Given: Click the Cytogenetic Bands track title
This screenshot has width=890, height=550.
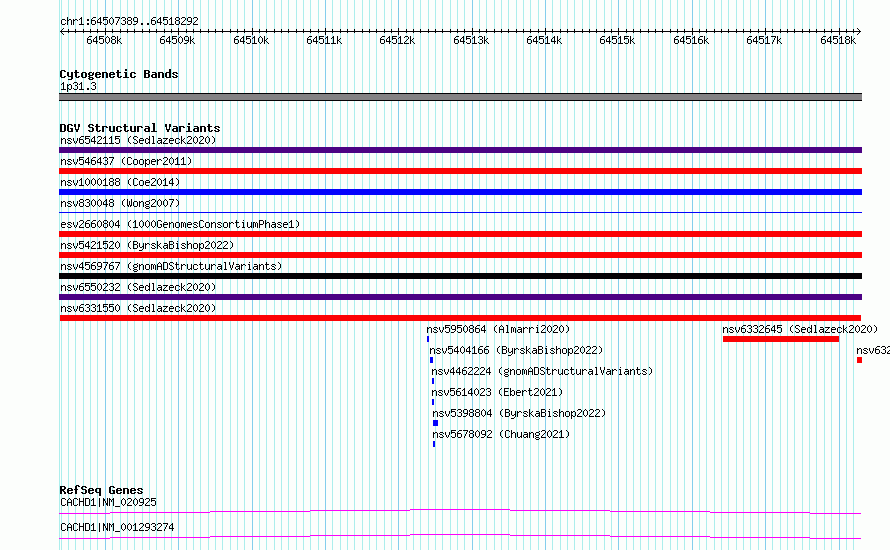Looking at the screenshot, I should coord(119,74).
